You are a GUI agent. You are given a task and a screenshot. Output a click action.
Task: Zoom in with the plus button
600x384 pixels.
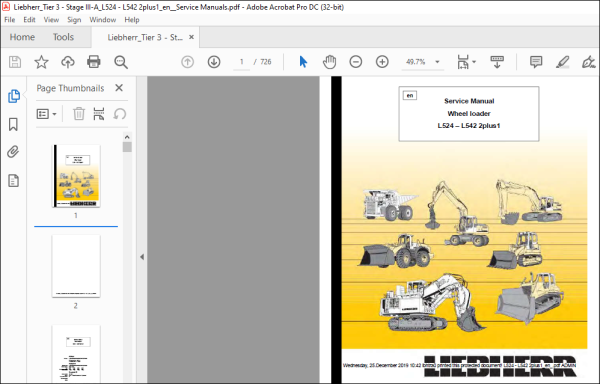tap(382, 62)
